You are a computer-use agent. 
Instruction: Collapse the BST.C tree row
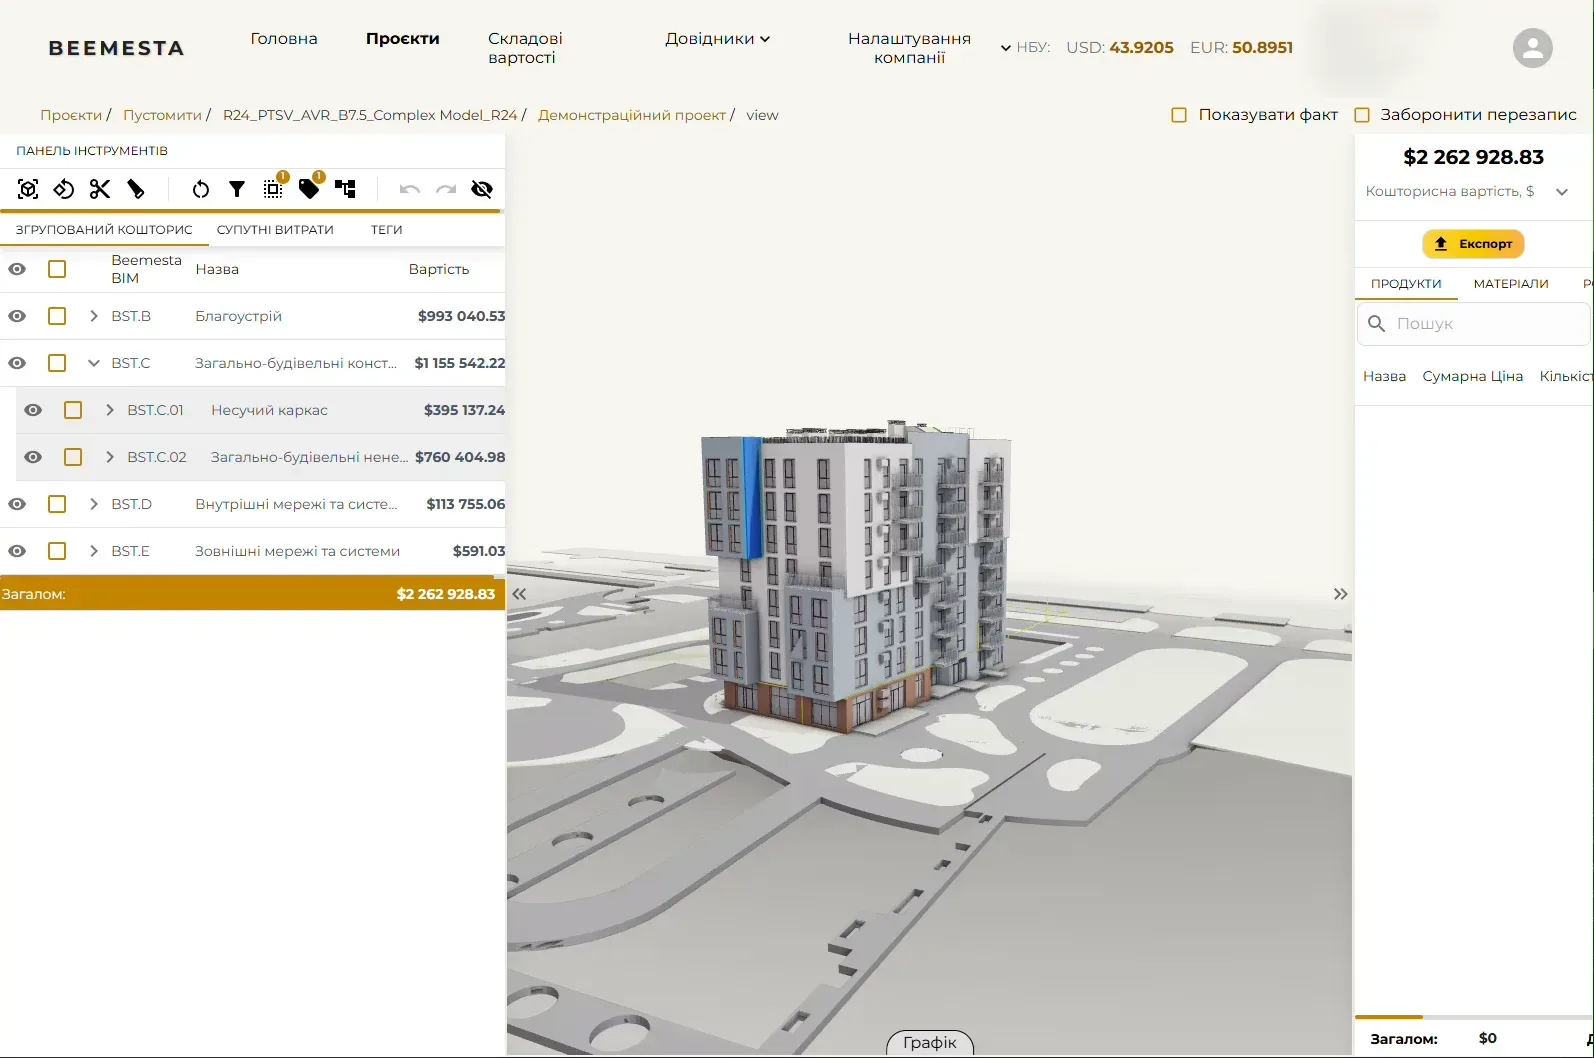(94, 363)
